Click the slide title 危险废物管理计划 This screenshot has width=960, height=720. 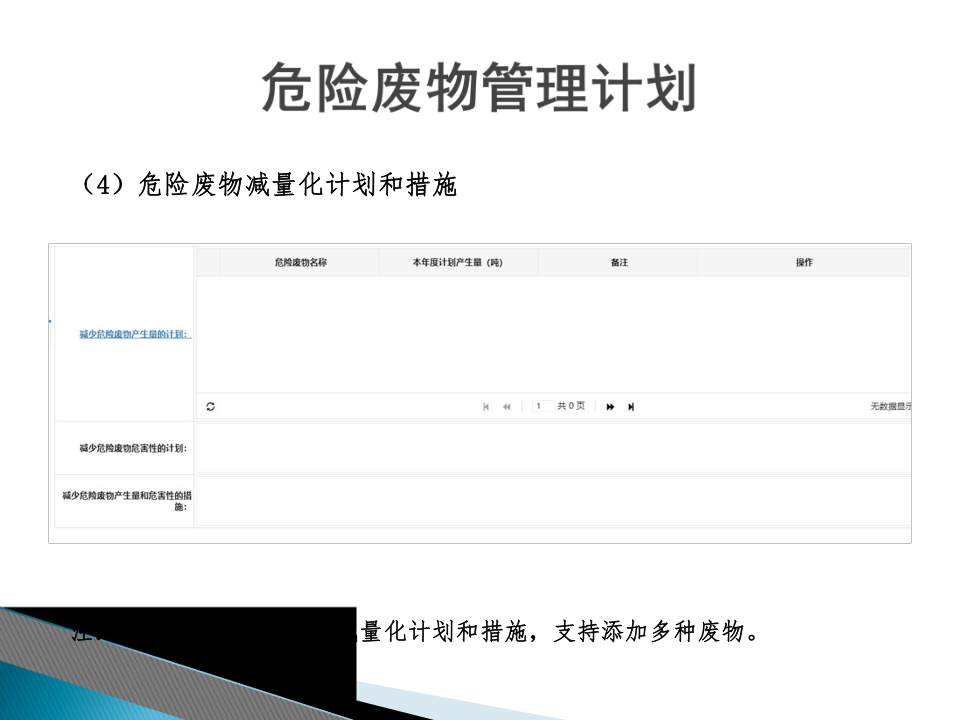(x=479, y=88)
